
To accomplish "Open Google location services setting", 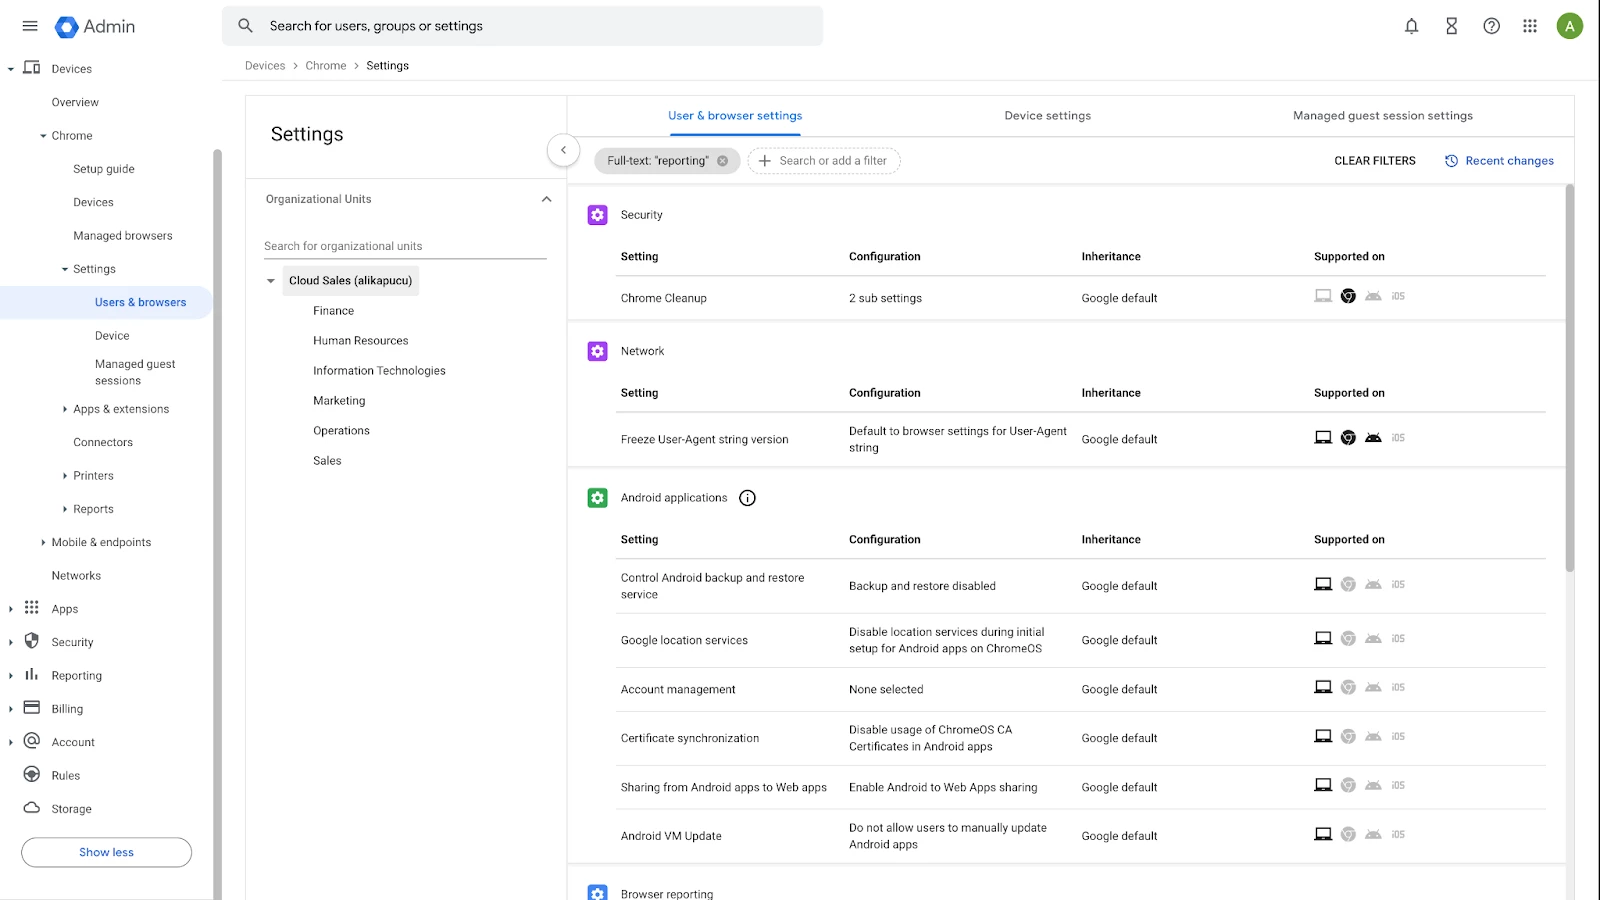I will pyautogui.click(x=1082, y=640).
